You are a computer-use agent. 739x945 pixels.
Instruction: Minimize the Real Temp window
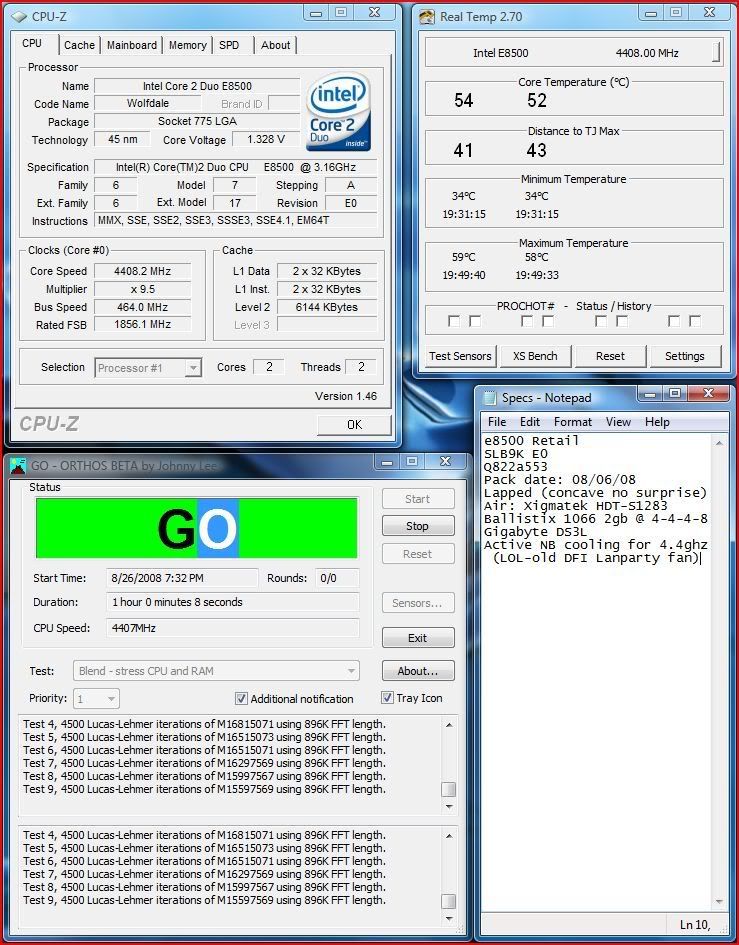coord(653,12)
